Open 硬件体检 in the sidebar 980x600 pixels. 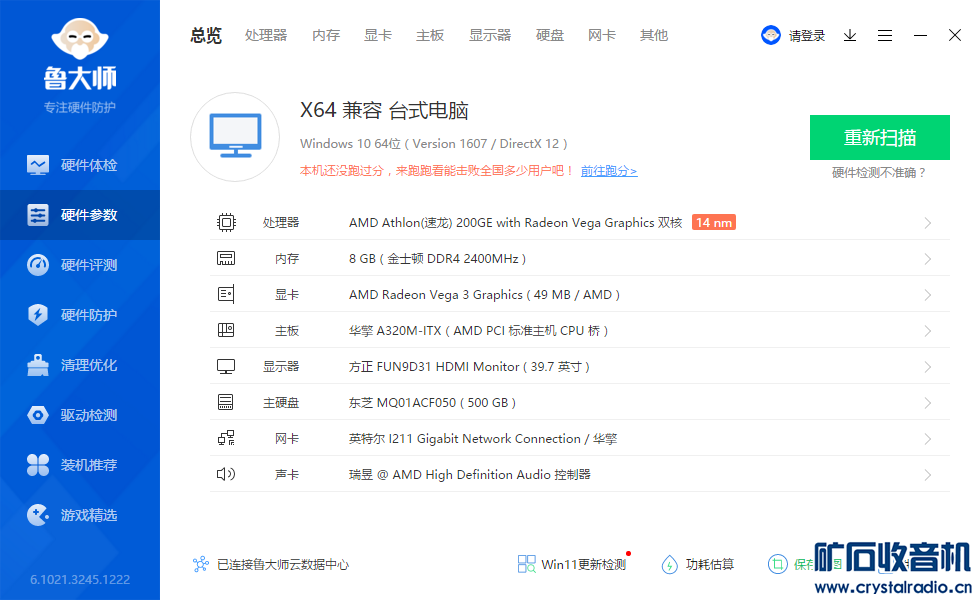pyautogui.click(x=80, y=165)
